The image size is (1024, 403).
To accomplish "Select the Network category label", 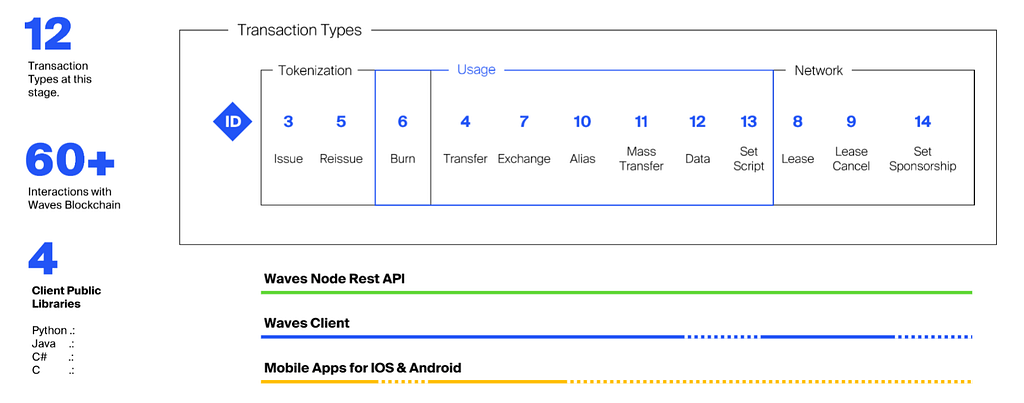I will point(818,70).
